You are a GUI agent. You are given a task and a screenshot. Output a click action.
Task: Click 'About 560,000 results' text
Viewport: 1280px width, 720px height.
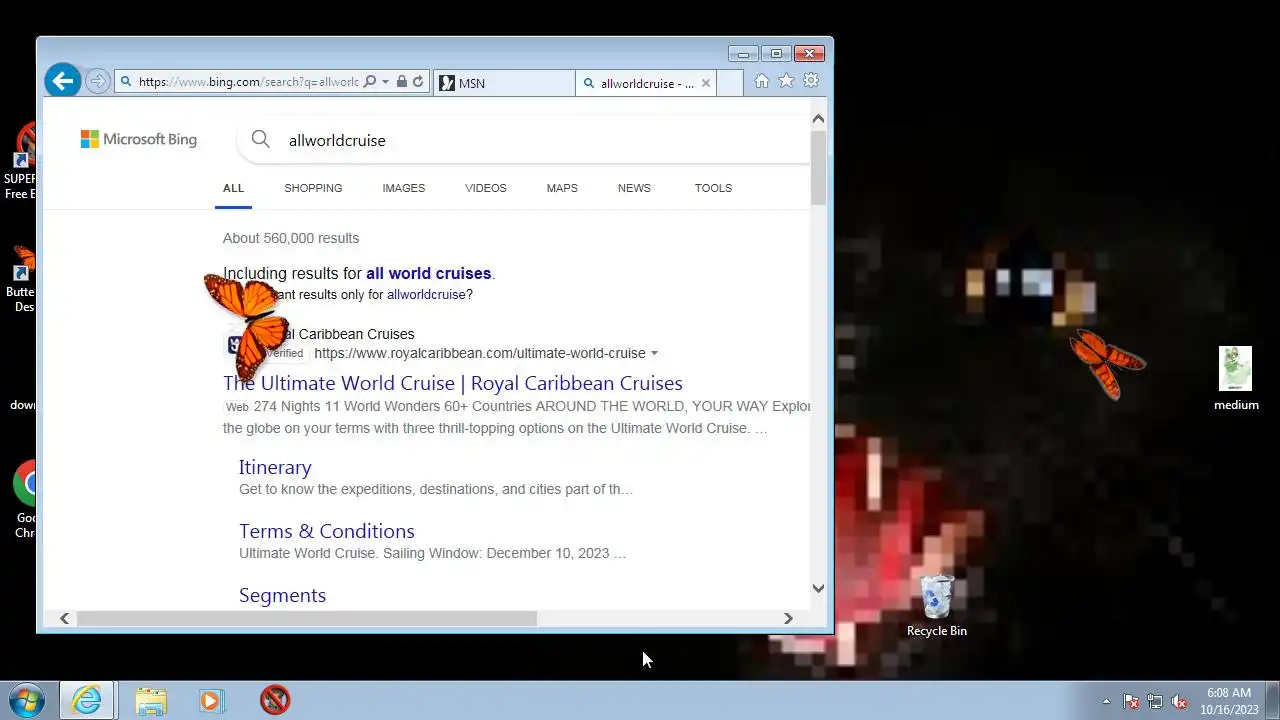[291, 238]
